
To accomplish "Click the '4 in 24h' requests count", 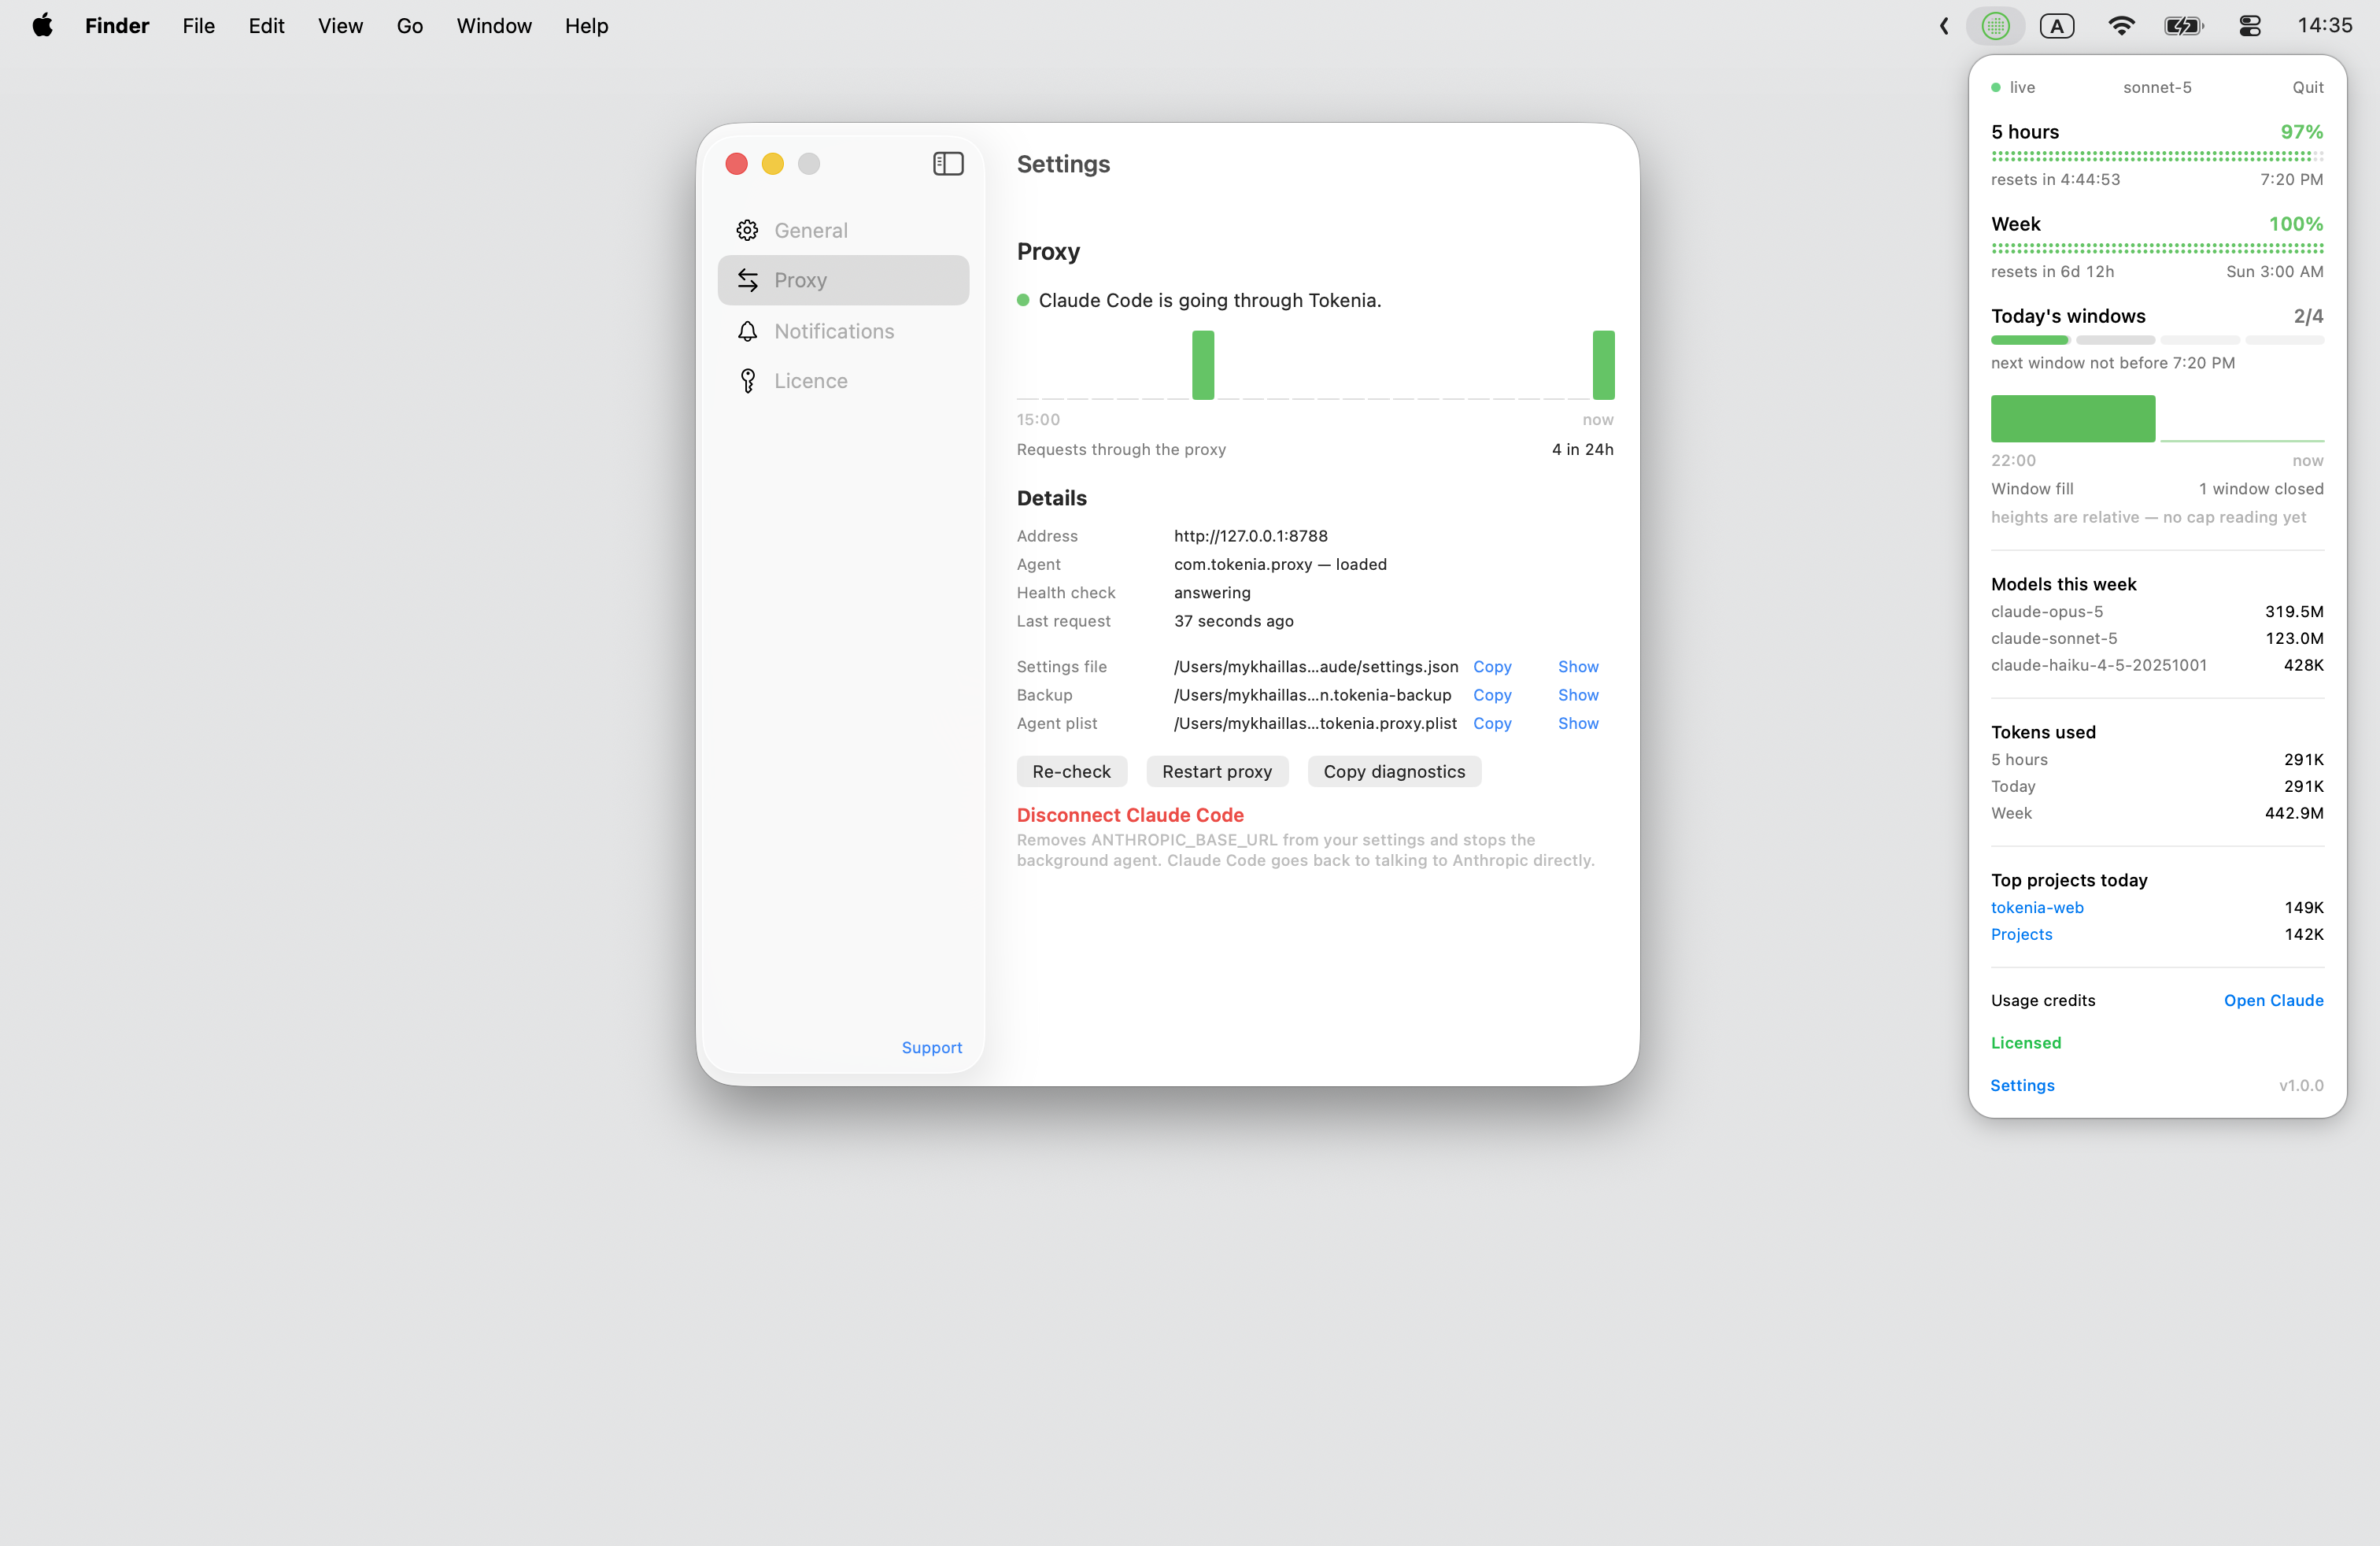I will pos(1582,449).
